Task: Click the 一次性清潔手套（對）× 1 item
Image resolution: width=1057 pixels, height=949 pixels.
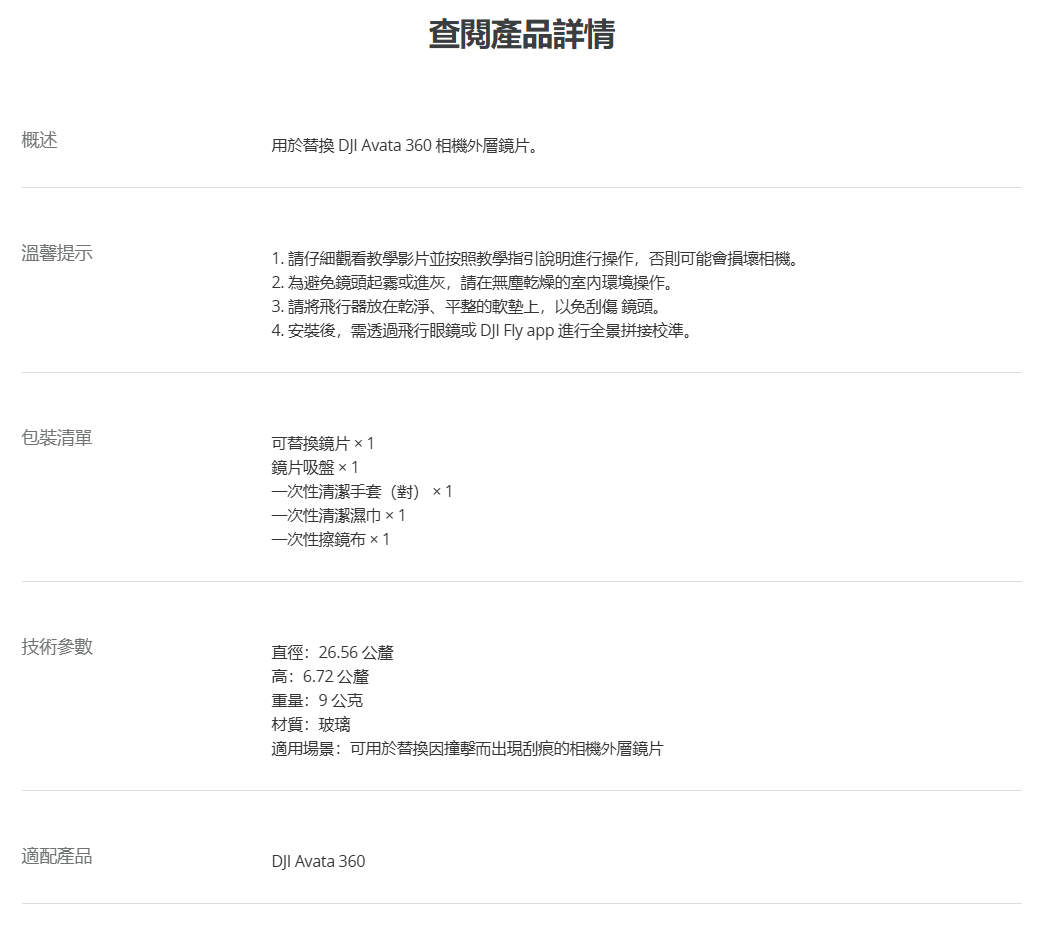Action: (x=362, y=492)
